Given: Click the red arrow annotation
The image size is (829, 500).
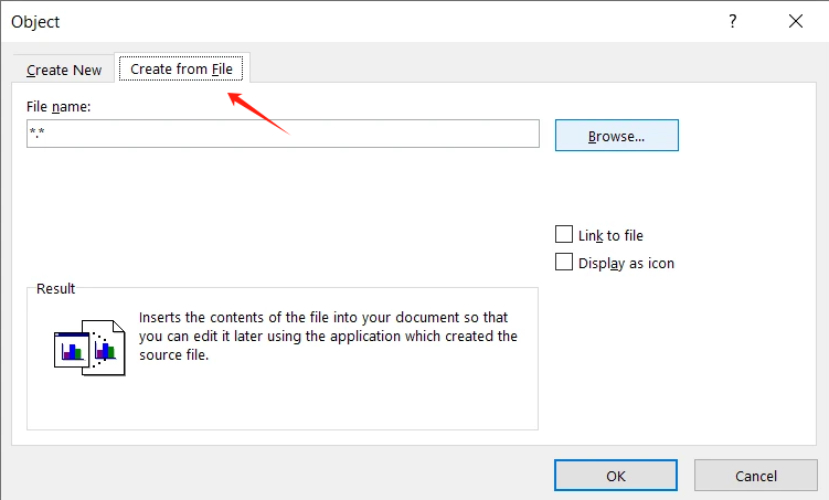Looking at the screenshot, I should 258,113.
